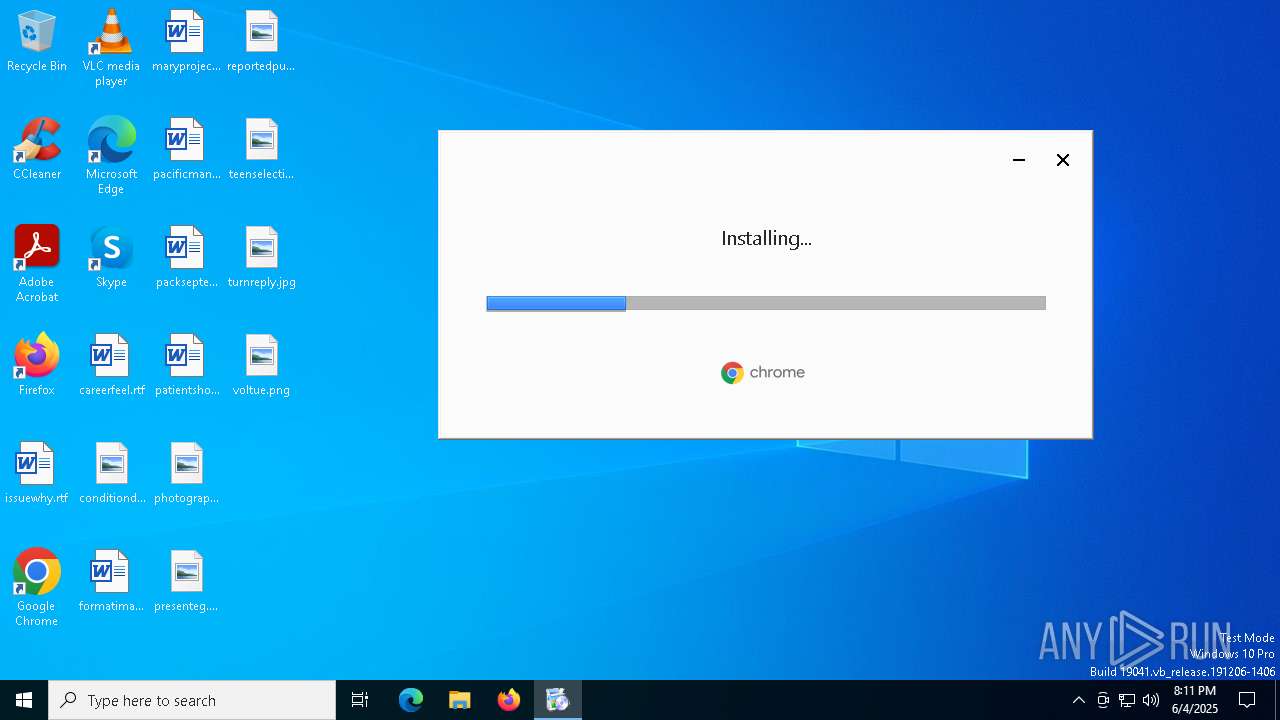The height and width of the screenshot is (720, 1280).
Task: Select the photograp... image file
Action: click(x=186, y=474)
